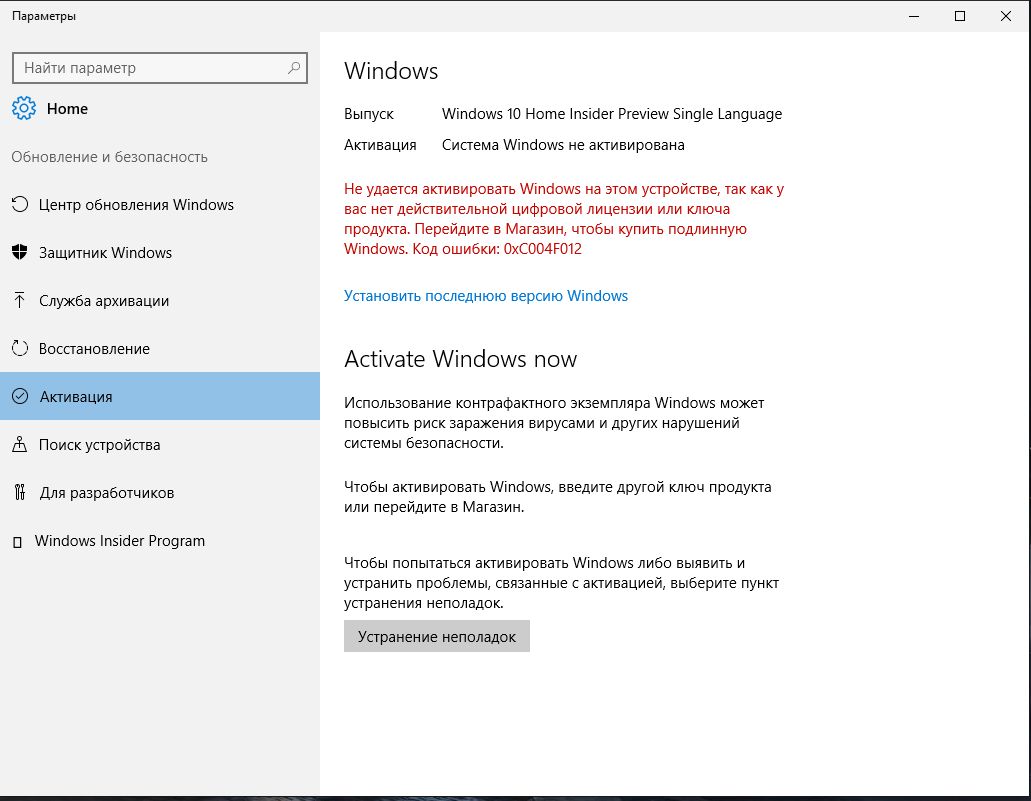Click red activation error message text
The width and height of the screenshot is (1031, 801).
tap(564, 219)
